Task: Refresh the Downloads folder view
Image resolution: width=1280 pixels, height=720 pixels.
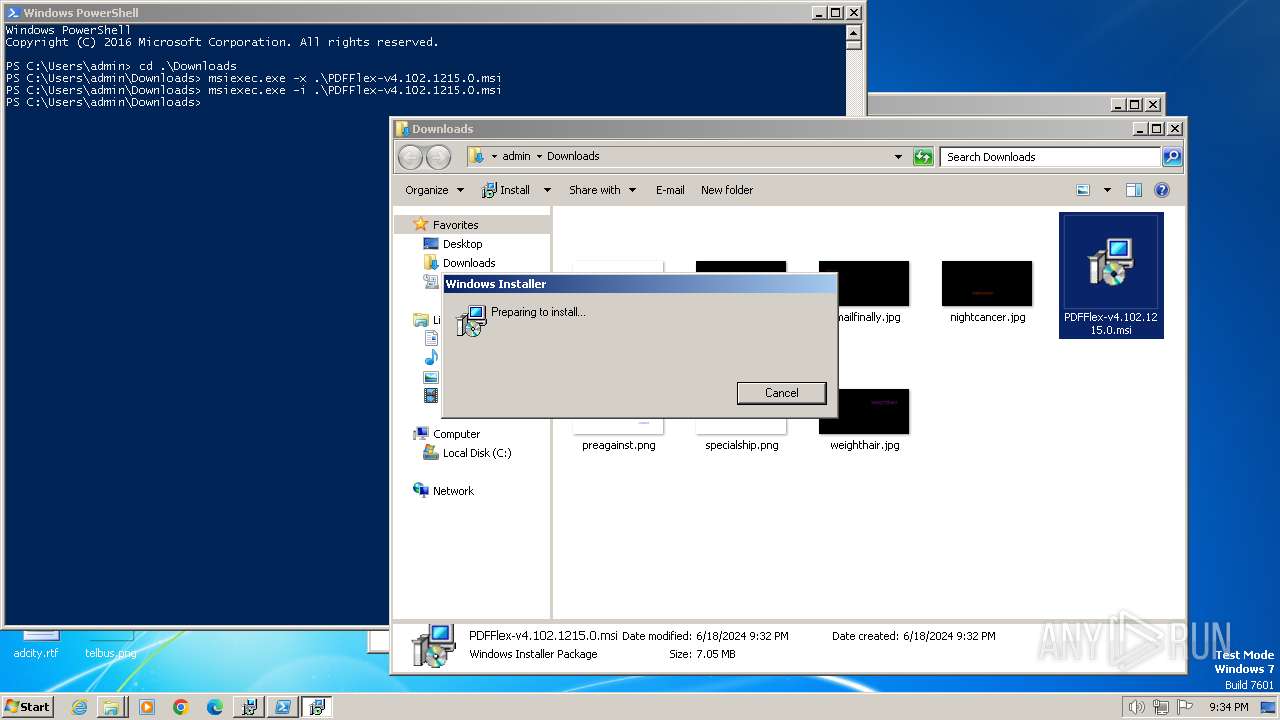Action: click(923, 157)
